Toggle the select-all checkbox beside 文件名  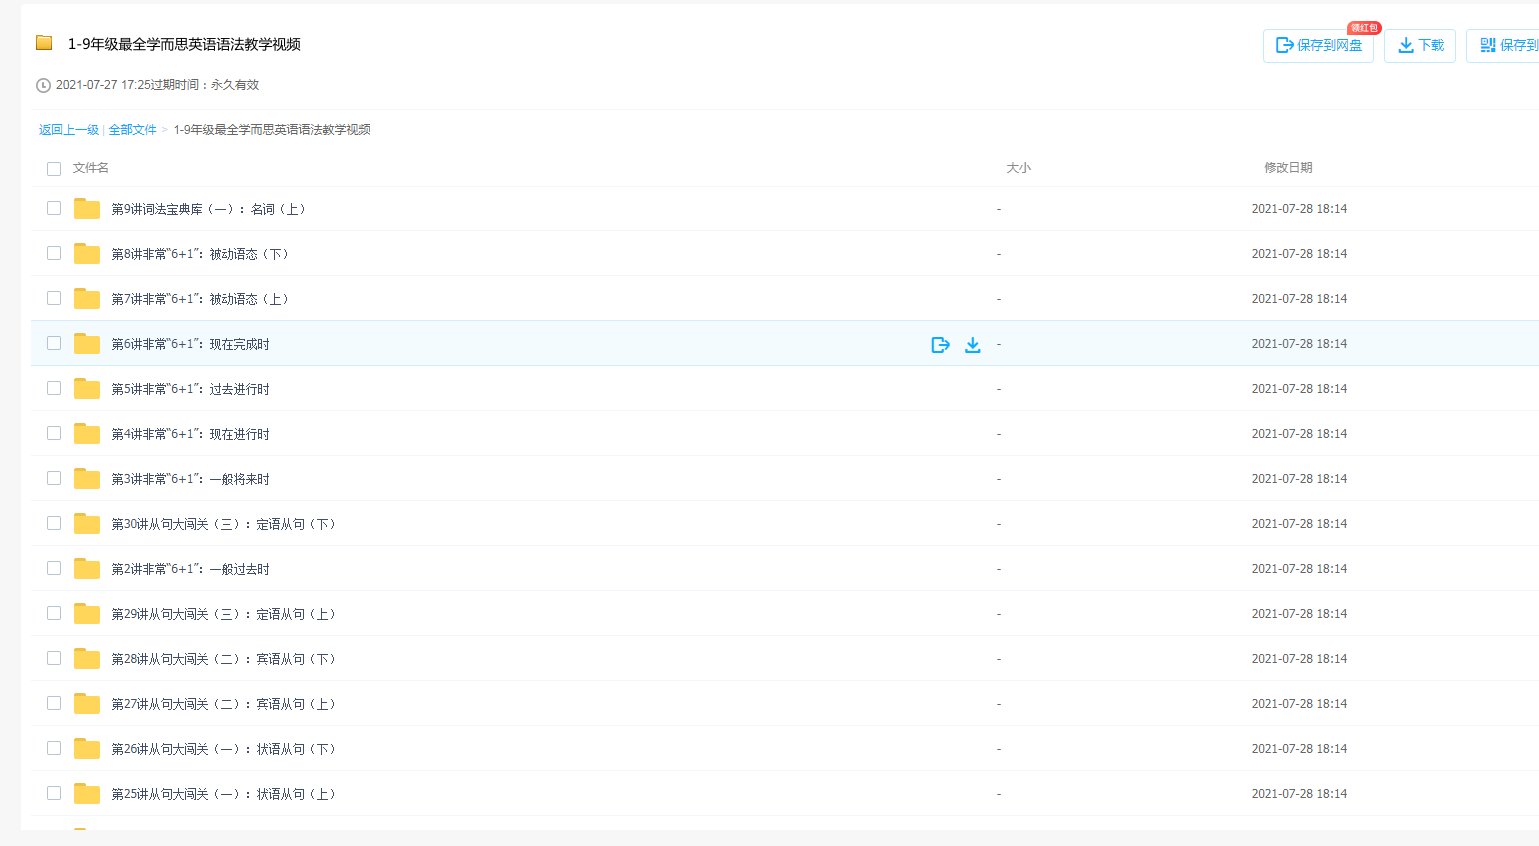click(x=54, y=169)
